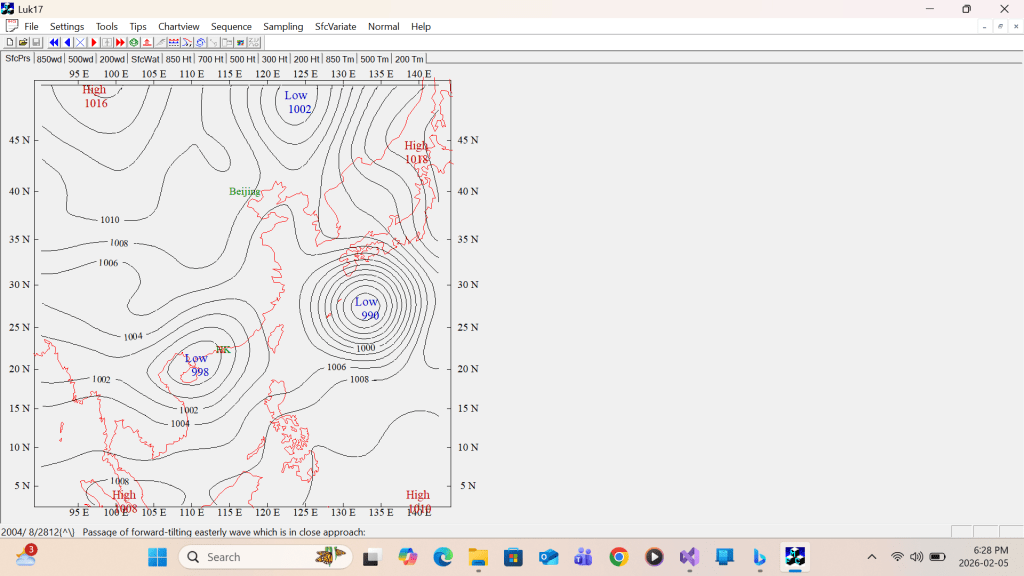Switch to the SfcWat tab
Screen dimensions: 1024x576
click(x=145, y=59)
